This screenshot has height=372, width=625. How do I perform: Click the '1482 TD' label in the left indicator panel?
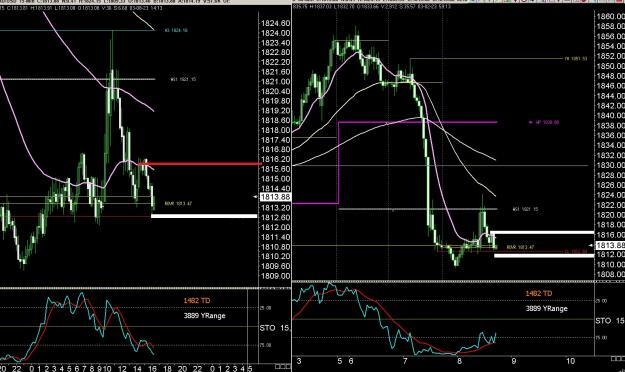197,301
